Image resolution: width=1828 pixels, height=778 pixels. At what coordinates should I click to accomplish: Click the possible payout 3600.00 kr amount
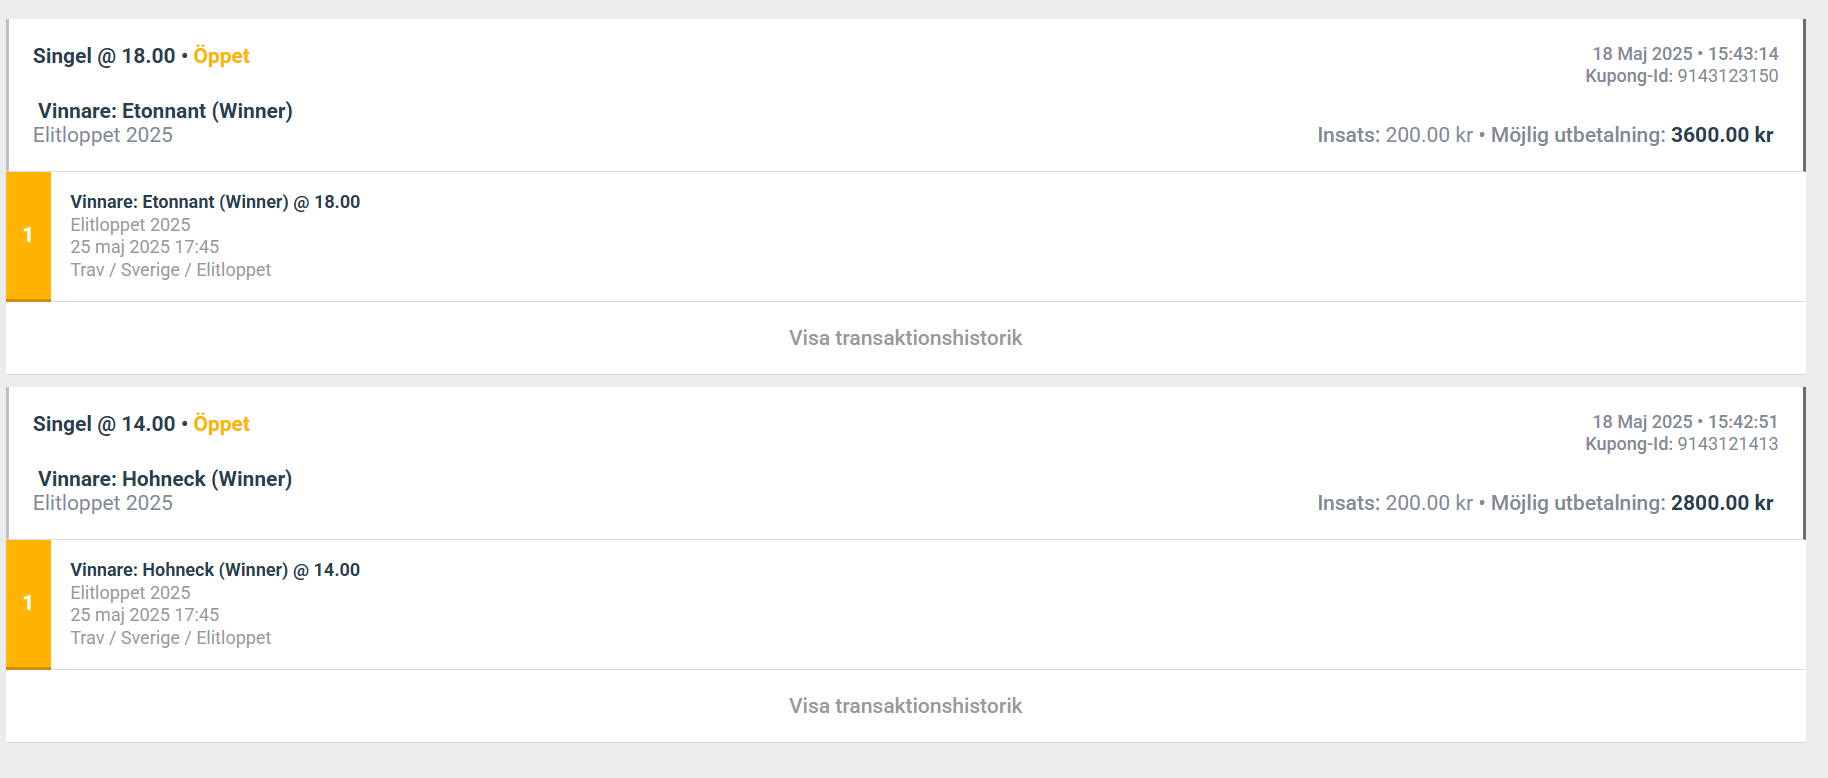(x=1722, y=135)
